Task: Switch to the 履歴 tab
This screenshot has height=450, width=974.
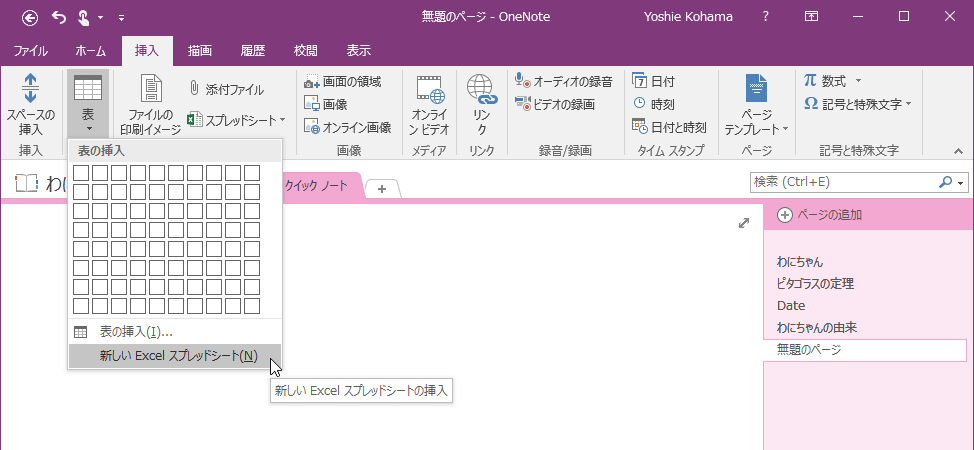Action: click(x=253, y=51)
